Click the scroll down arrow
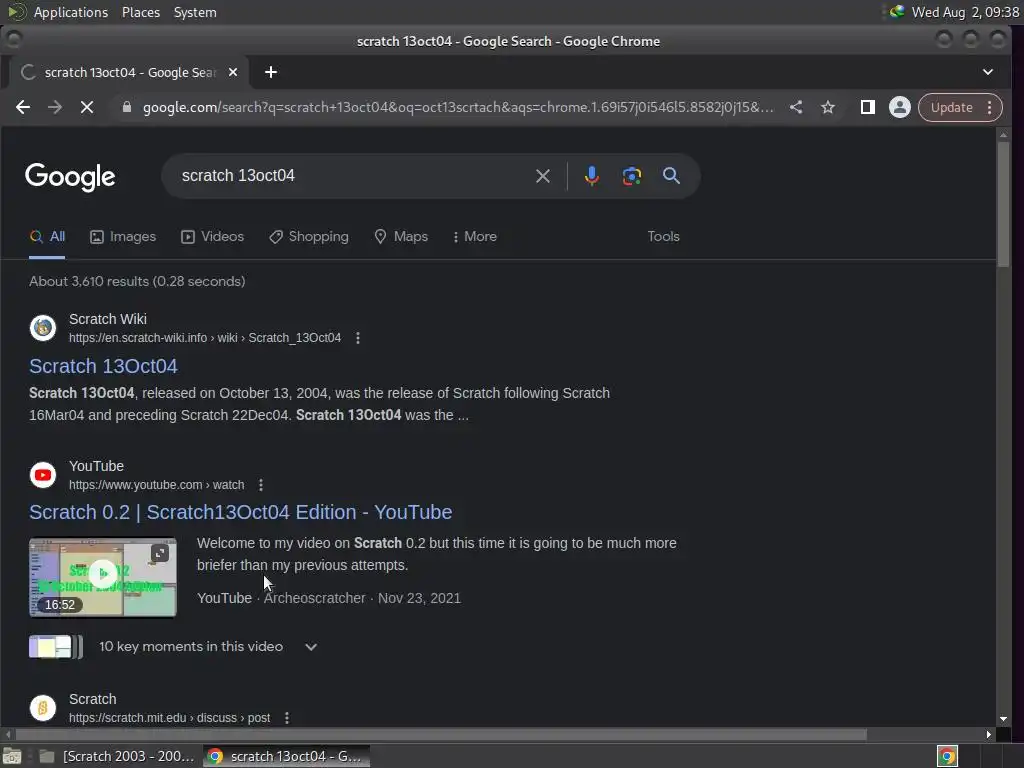Viewport: 1024px width, 768px height. point(1003,719)
